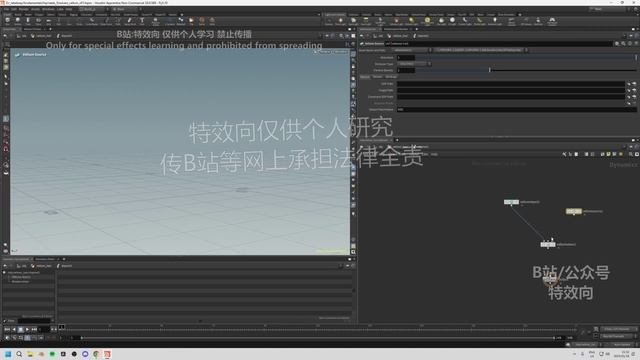The width and height of the screenshot is (640, 360).
Task: Click the Switcher shelf tool
Action: [x=538, y=20]
